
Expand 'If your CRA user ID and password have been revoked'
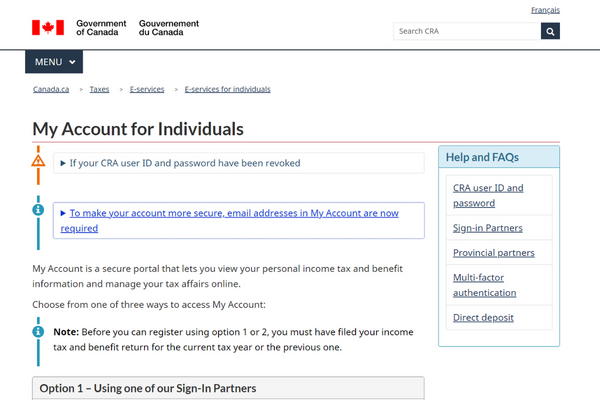[x=238, y=163]
